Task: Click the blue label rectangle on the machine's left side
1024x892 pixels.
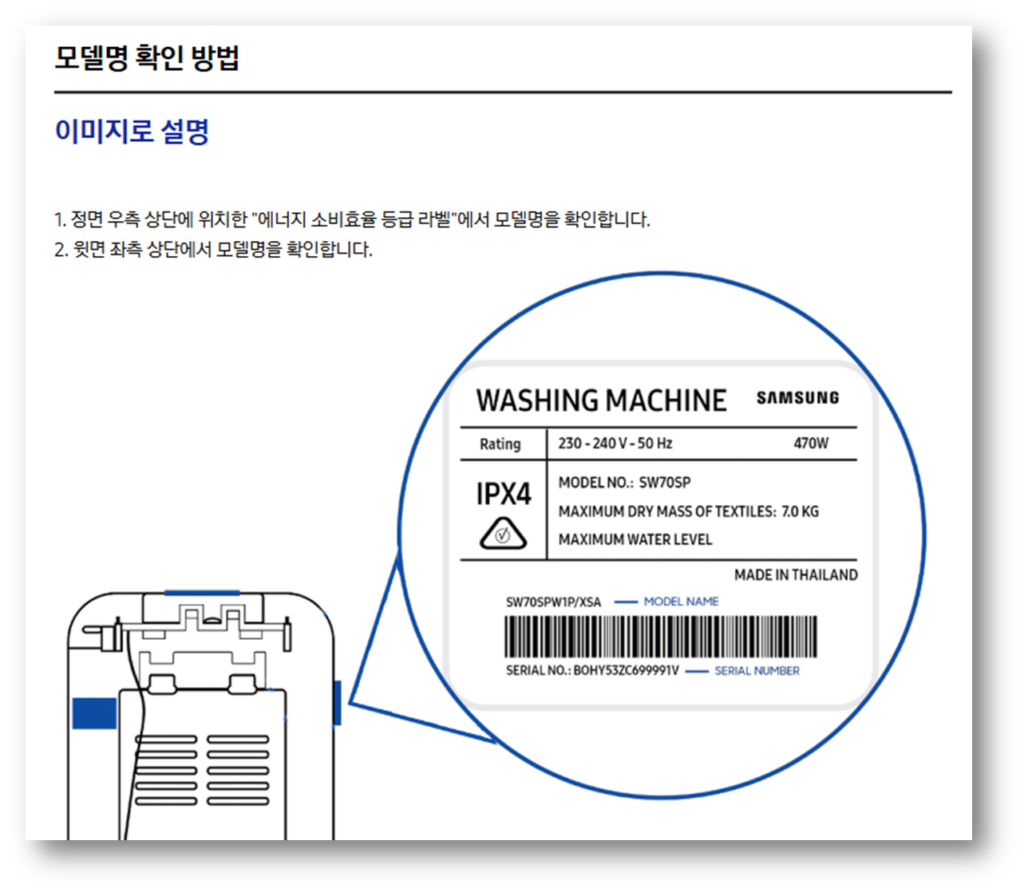Action: coord(94,713)
